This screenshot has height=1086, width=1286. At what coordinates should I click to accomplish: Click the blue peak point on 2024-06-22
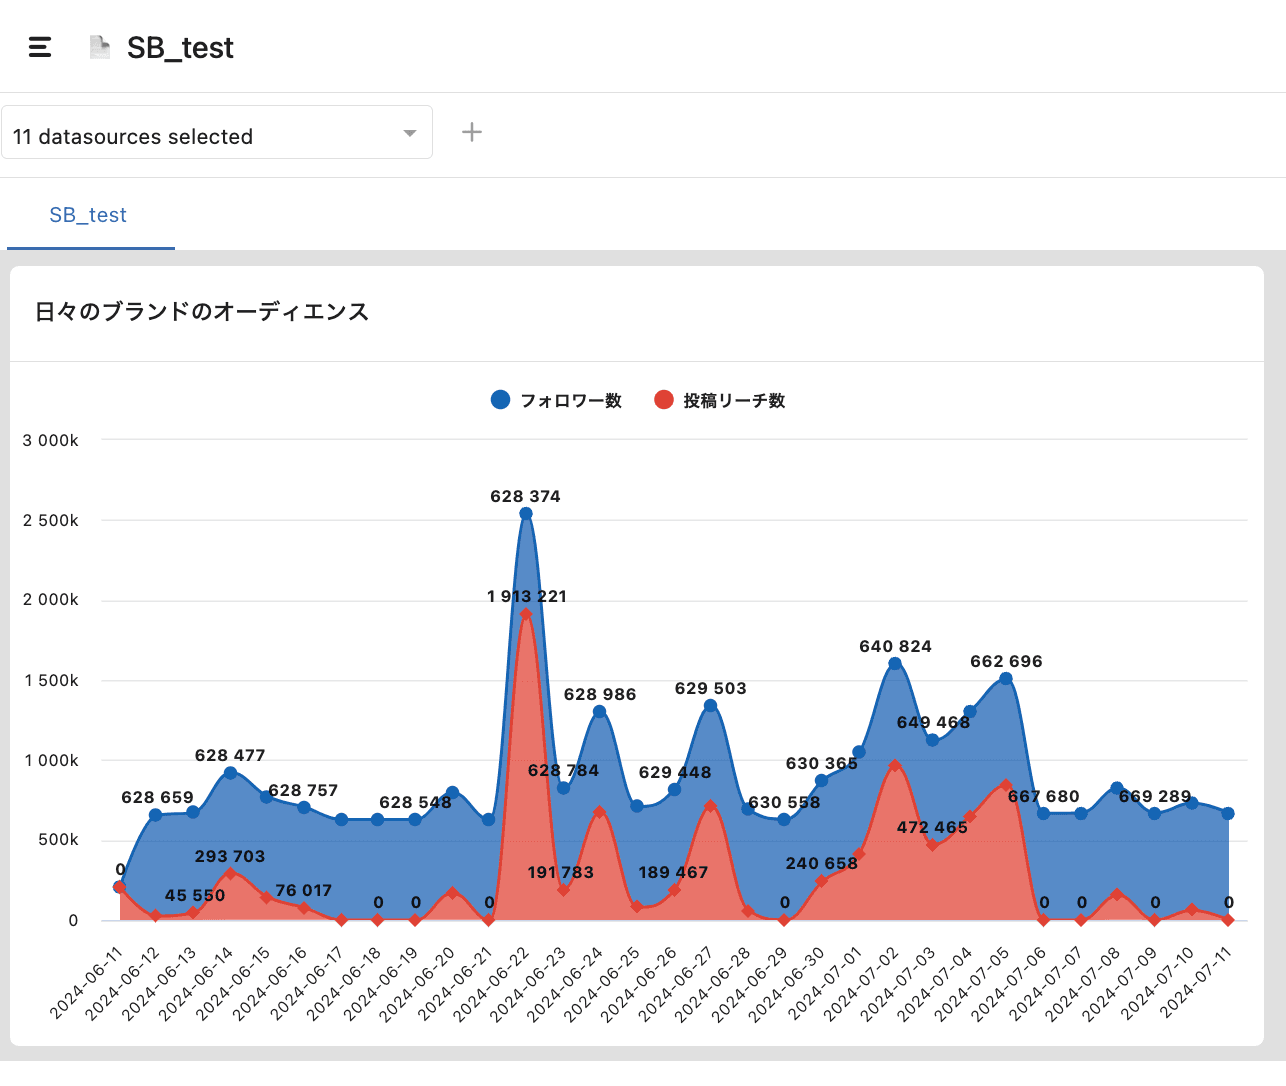tap(526, 514)
